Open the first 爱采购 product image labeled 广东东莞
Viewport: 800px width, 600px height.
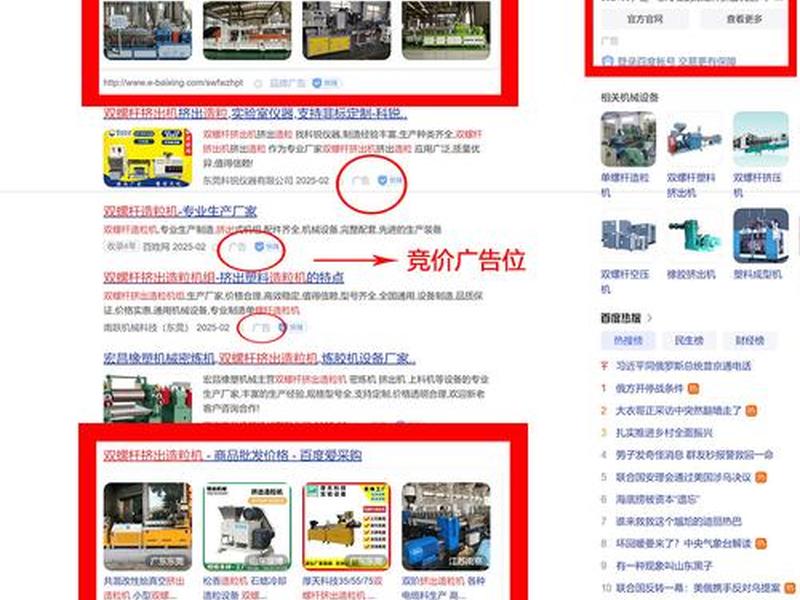(x=148, y=527)
